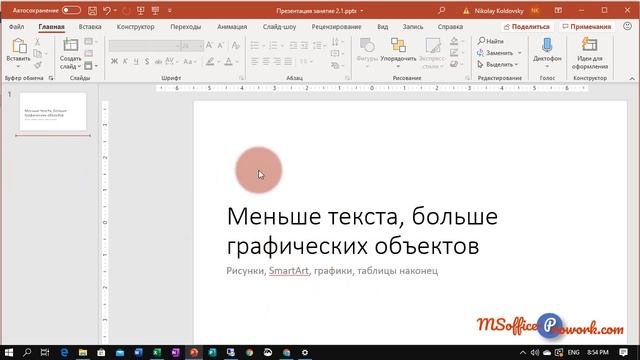Toggle Strikethrough (abc) formatting
Image resolution: width=640 pixels, height=360 pixels.
(x=158, y=61)
